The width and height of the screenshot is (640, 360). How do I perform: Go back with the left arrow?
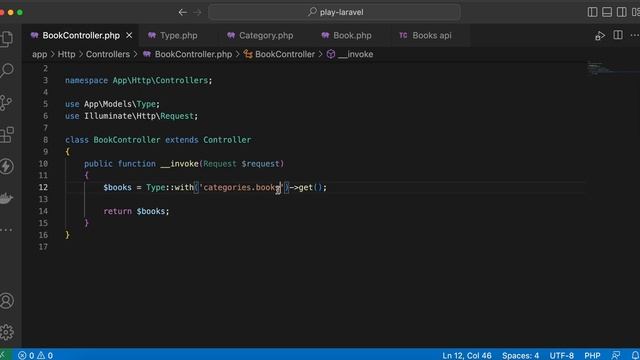[x=182, y=12]
